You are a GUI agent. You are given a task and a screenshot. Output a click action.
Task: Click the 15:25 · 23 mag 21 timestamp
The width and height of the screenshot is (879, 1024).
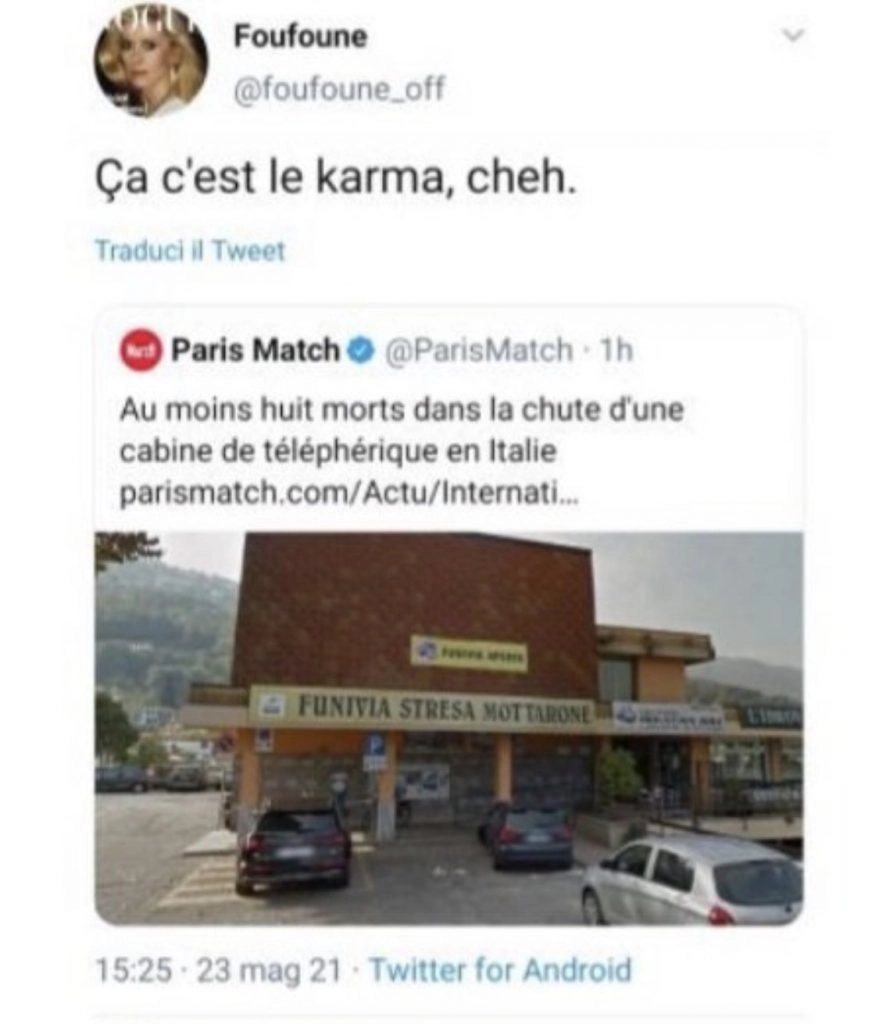point(219,970)
